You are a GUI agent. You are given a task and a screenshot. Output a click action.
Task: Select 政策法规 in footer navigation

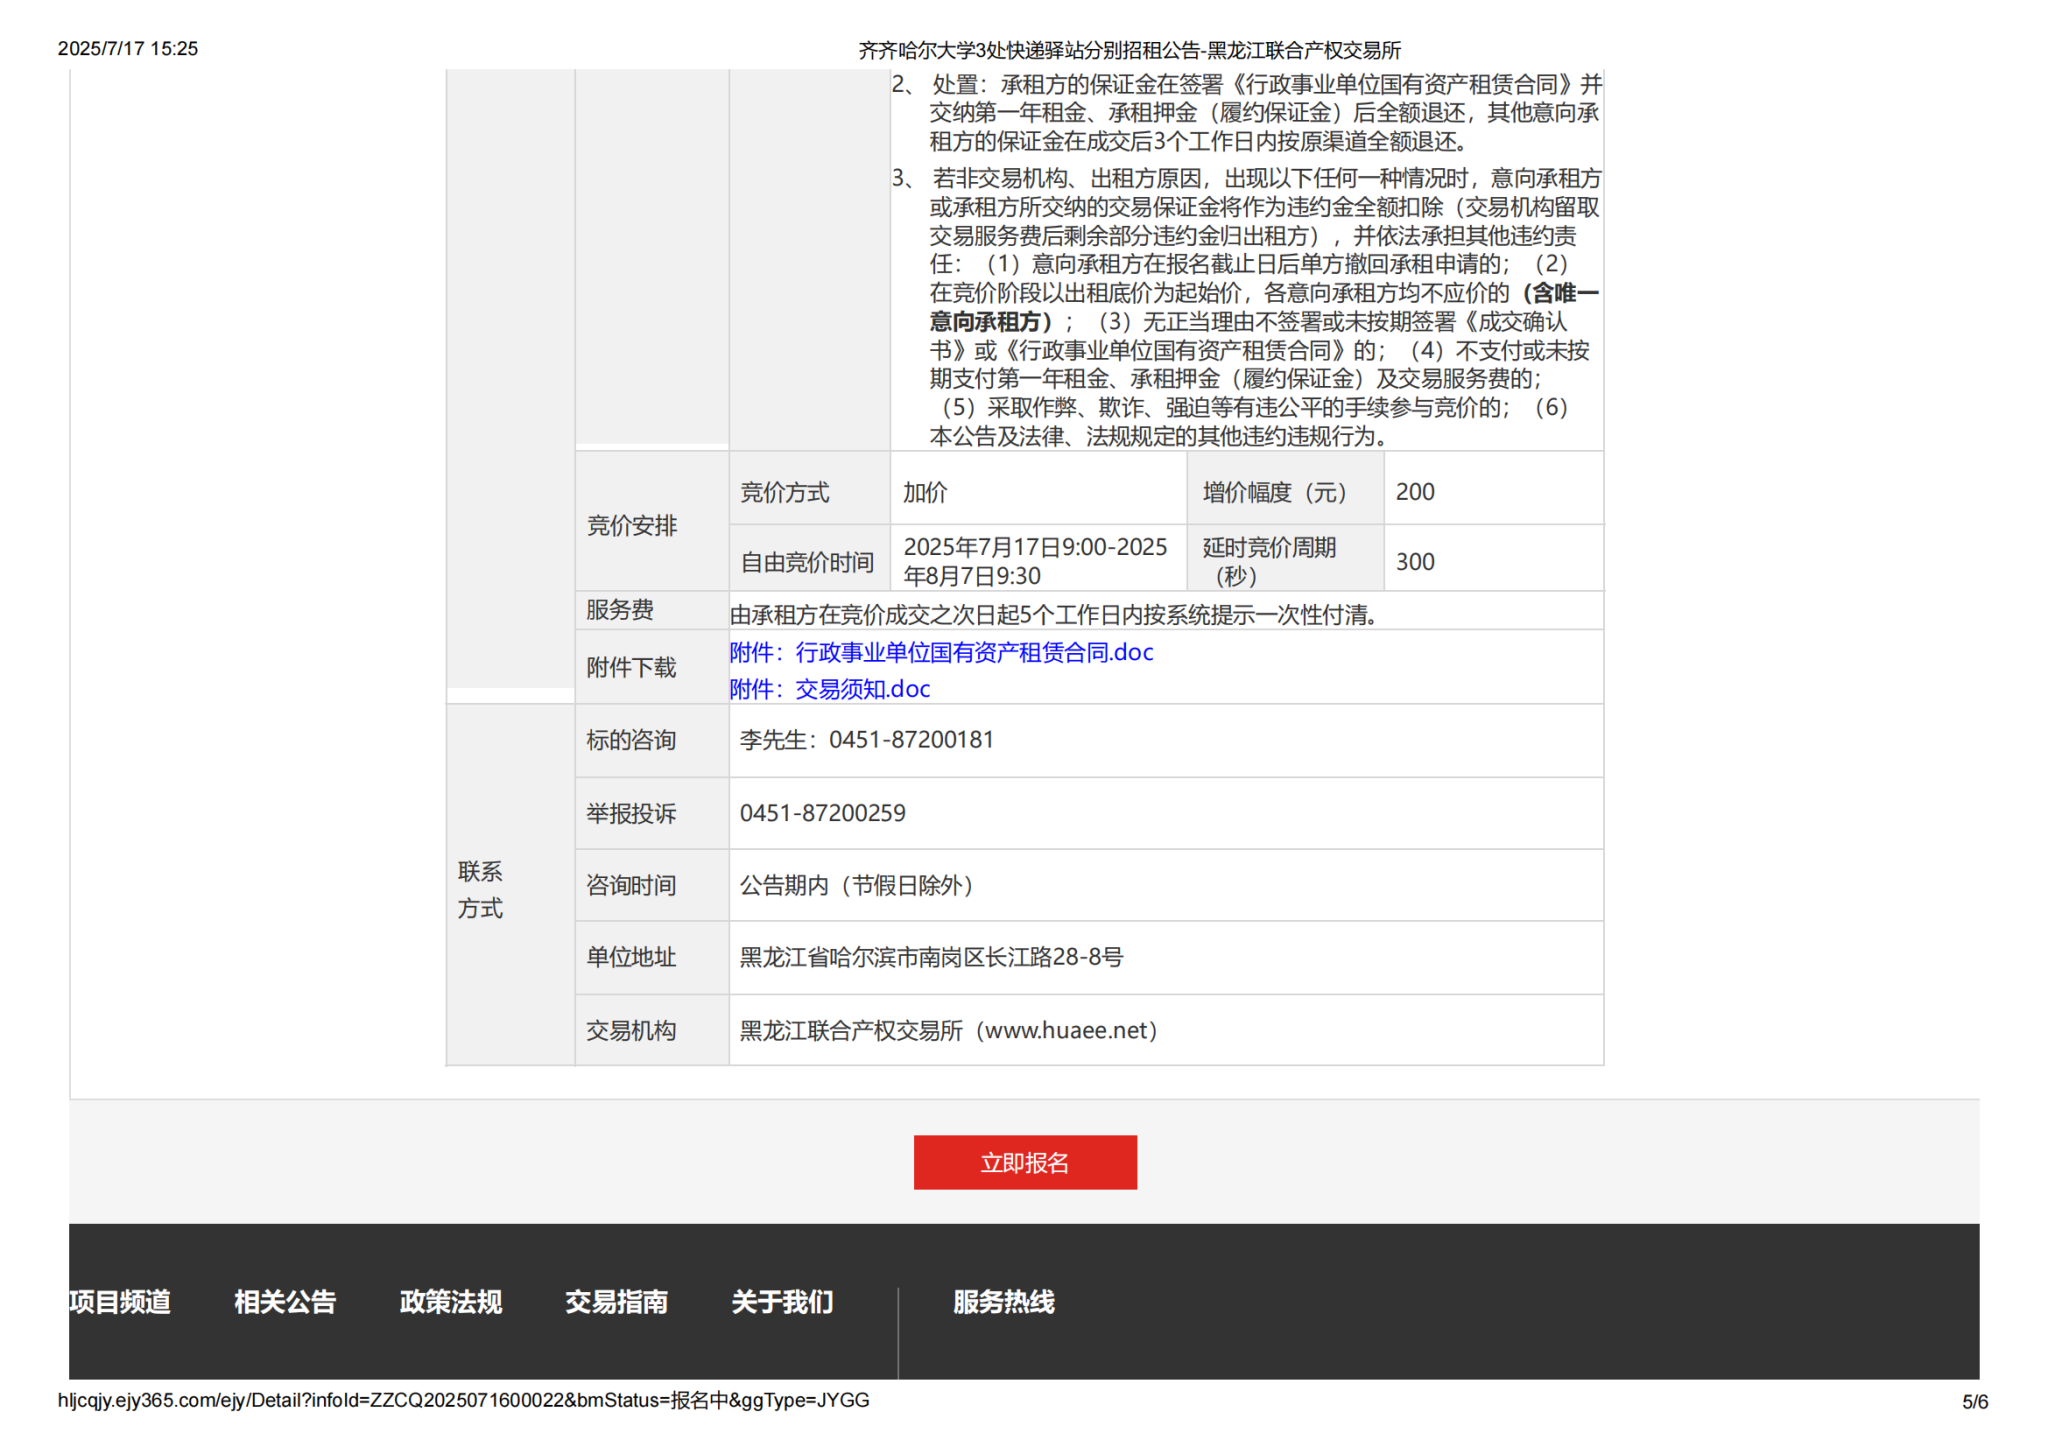tap(450, 1301)
